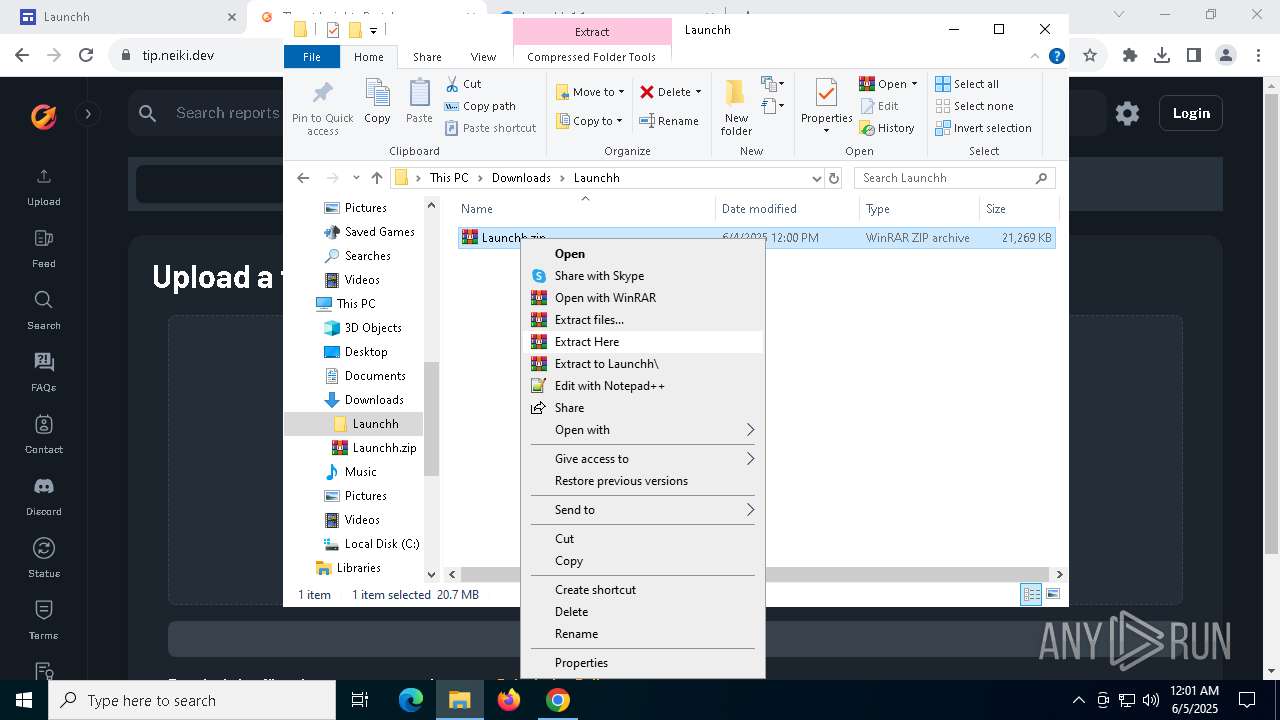The width and height of the screenshot is (1280, 720).
Task: Sort by the Date modified column
Action: pos(787,209)
